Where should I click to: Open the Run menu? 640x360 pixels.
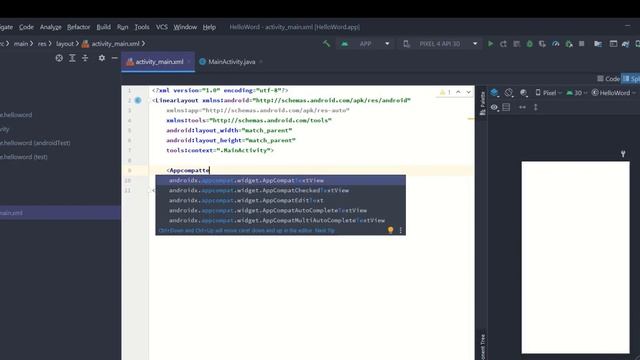click(x=122, y=27)
